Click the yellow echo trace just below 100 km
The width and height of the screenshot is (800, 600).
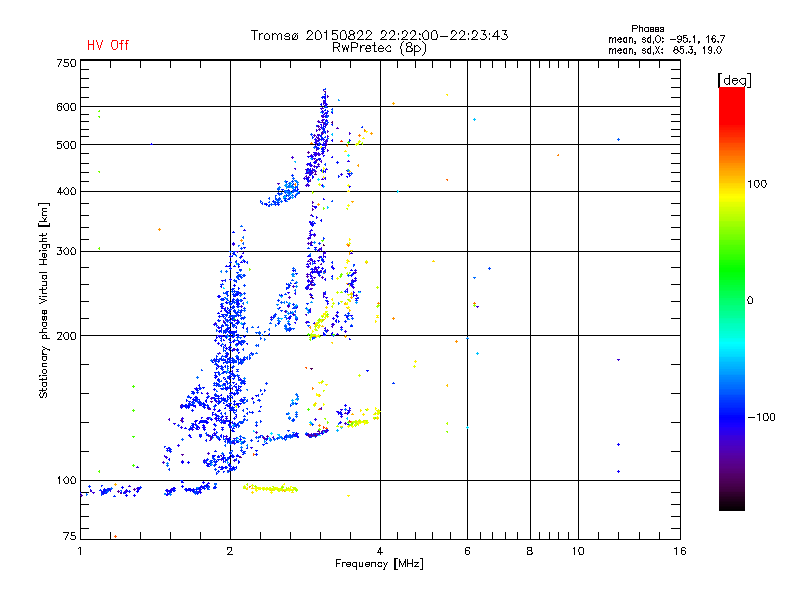[x=270, y=489]
